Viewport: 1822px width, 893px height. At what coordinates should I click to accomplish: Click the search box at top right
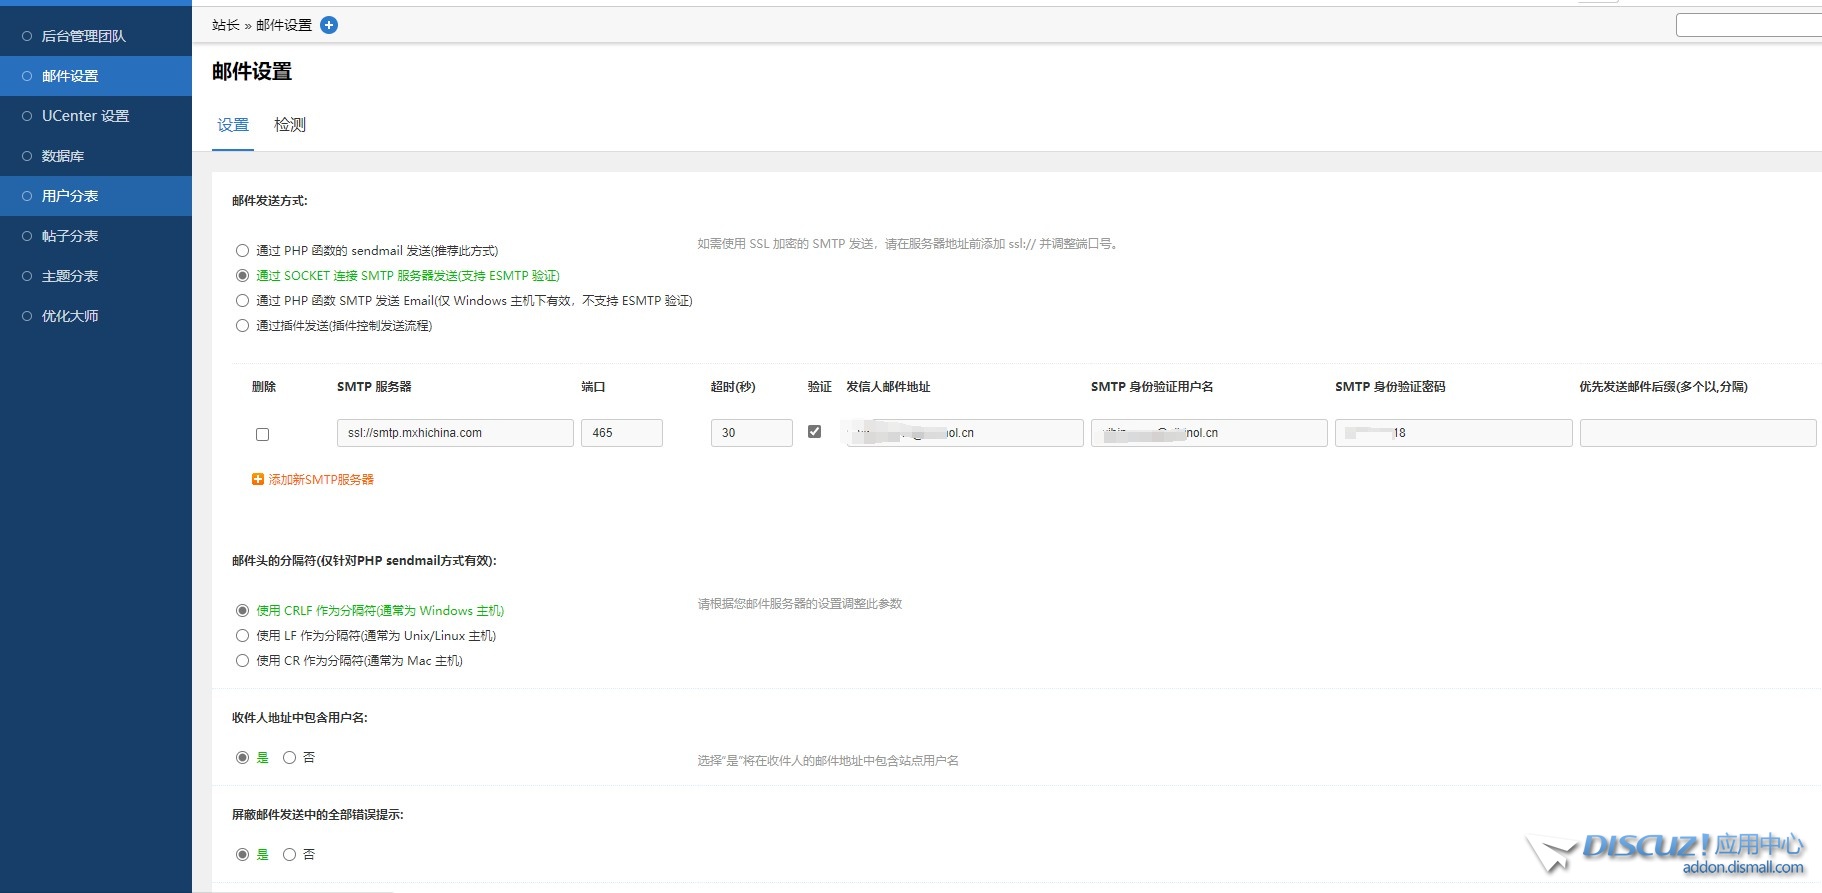pos(1749,25)
